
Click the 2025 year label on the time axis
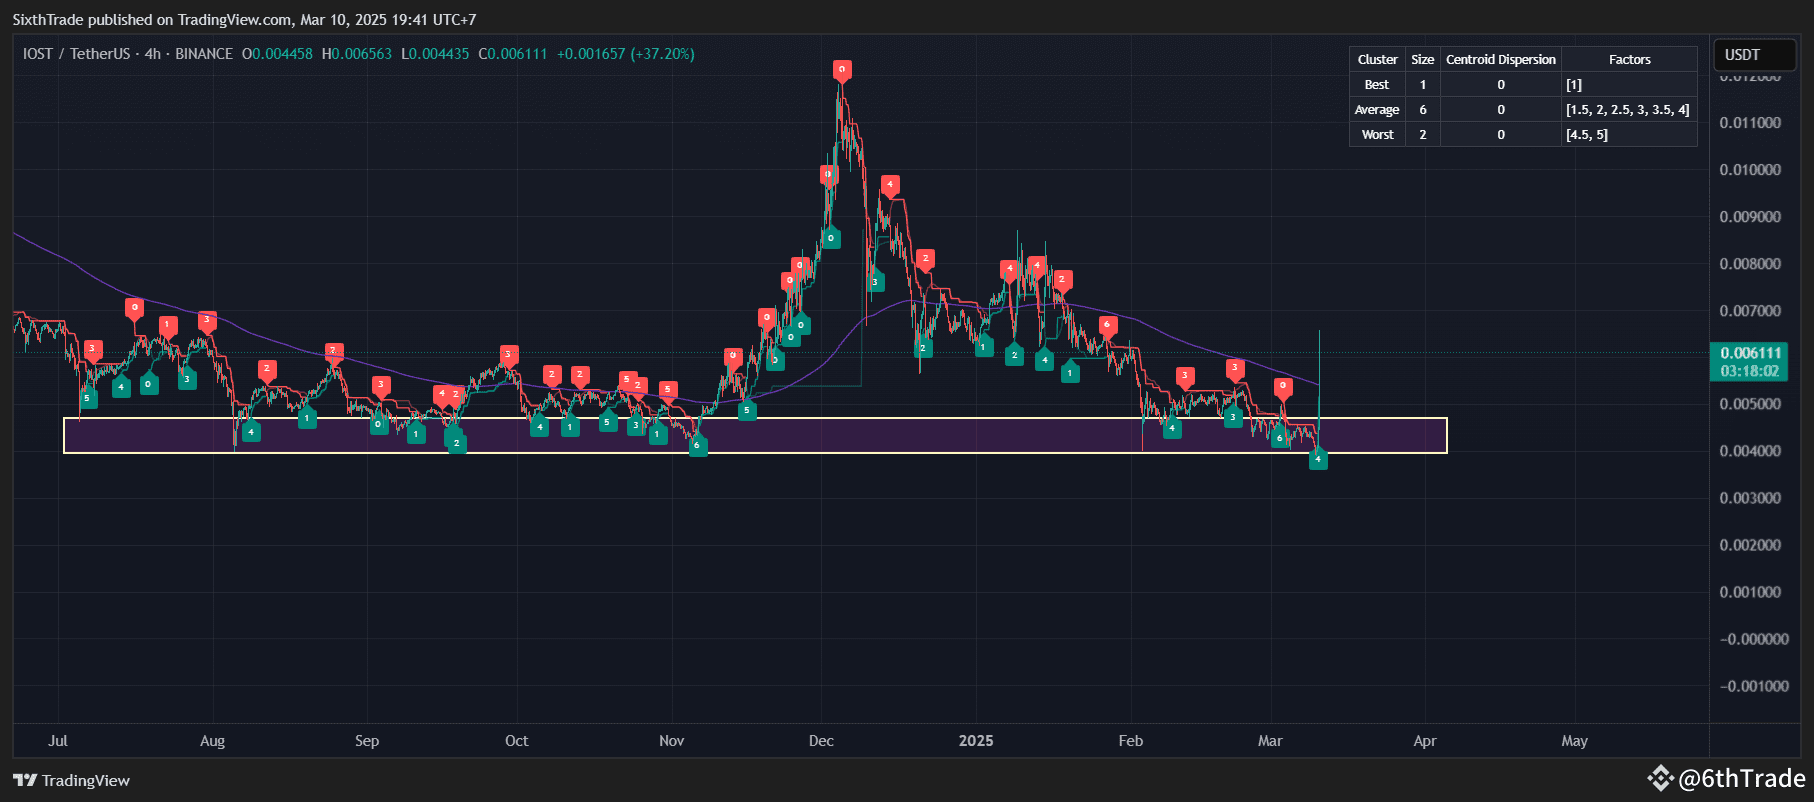click(976, 741)
